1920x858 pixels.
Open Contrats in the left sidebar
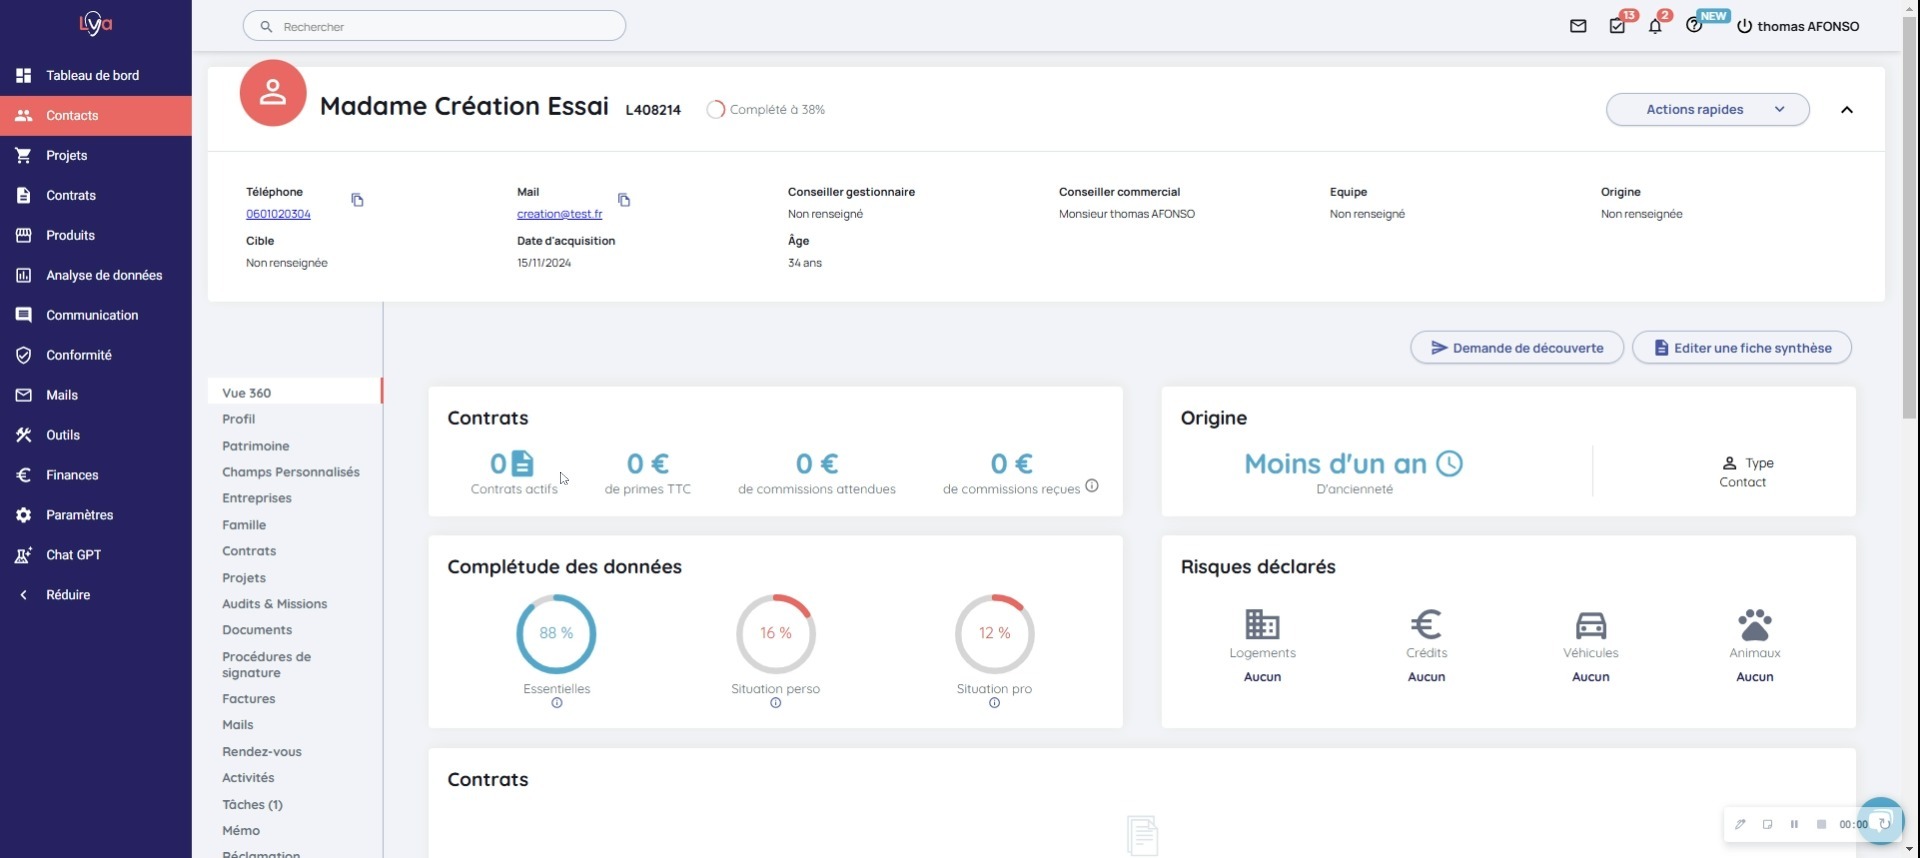[x=71, y=195]
